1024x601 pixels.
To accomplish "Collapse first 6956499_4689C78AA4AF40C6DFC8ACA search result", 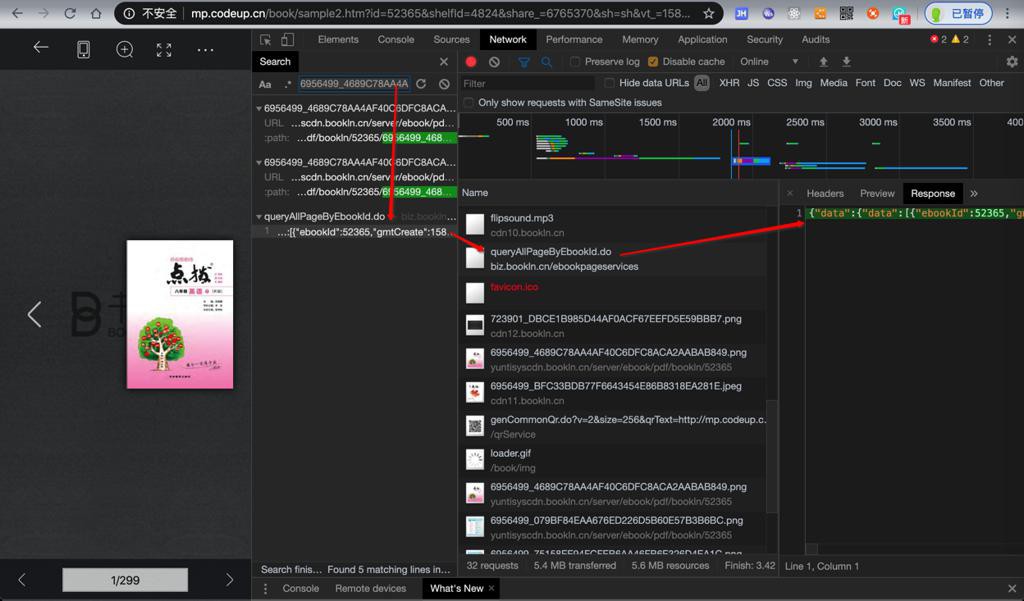I will pos(259,108).
